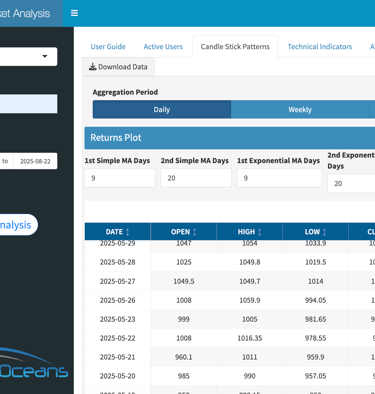Select Weekly aggregation period

[300, 109]
